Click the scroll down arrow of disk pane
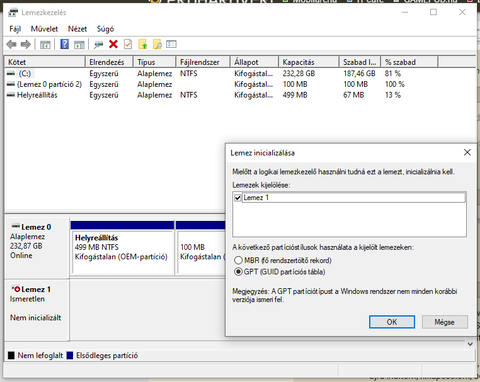 (470, 344)
